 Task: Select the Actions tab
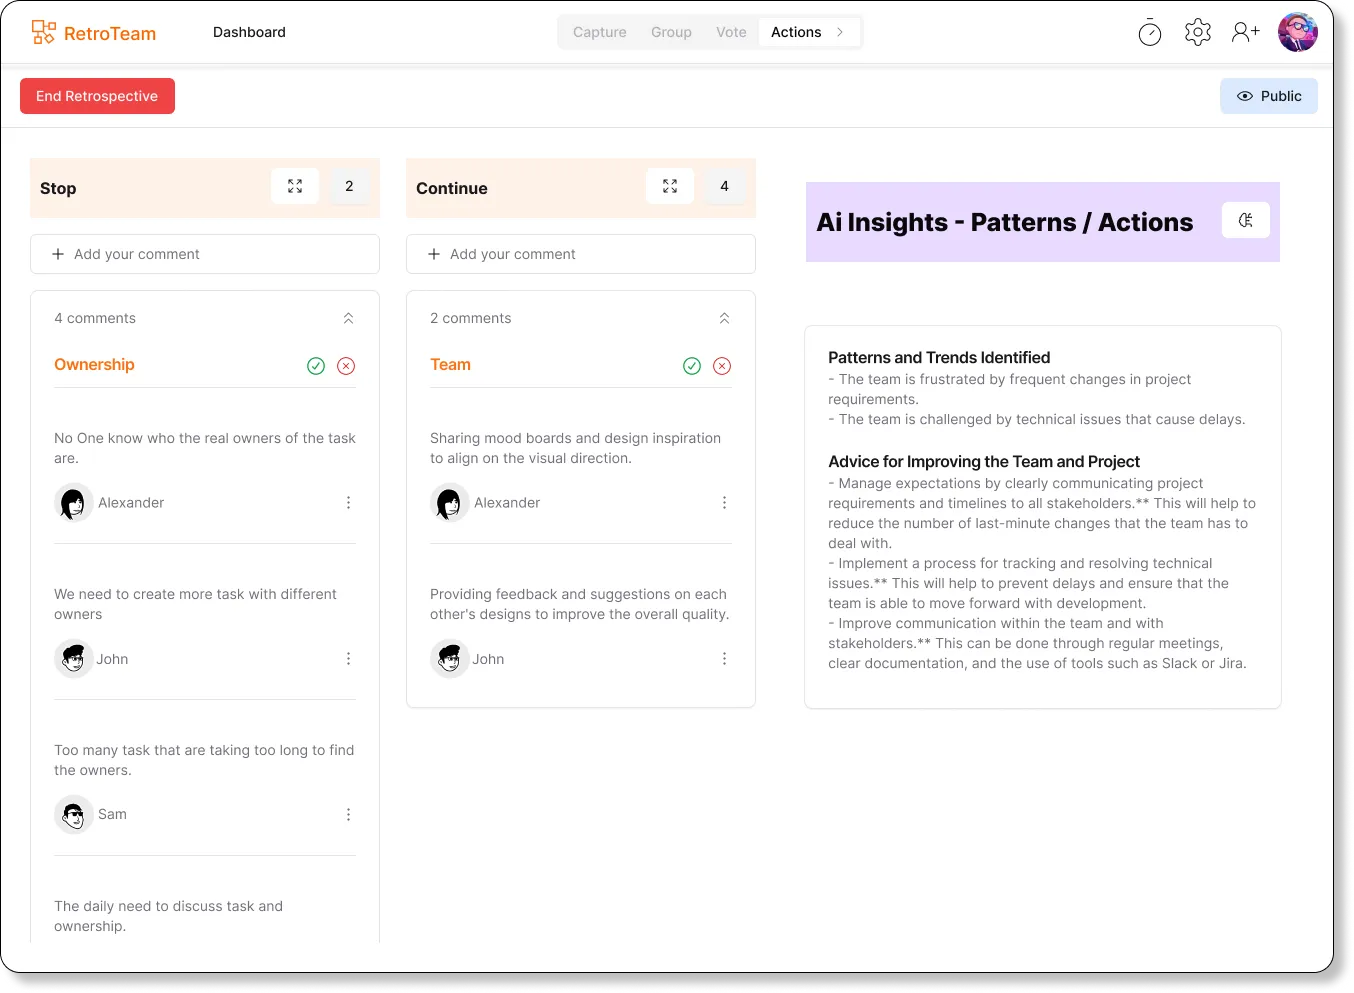(796, 32)
